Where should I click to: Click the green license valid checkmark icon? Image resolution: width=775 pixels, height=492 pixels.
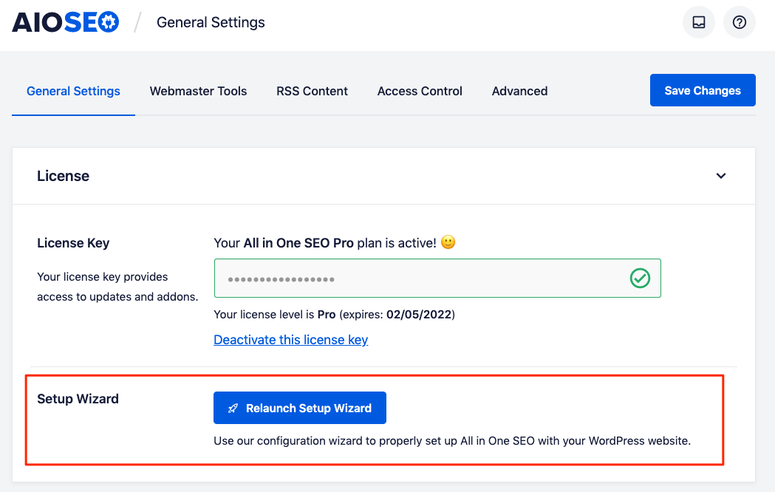pyautogui.click(x=640, y=278)
